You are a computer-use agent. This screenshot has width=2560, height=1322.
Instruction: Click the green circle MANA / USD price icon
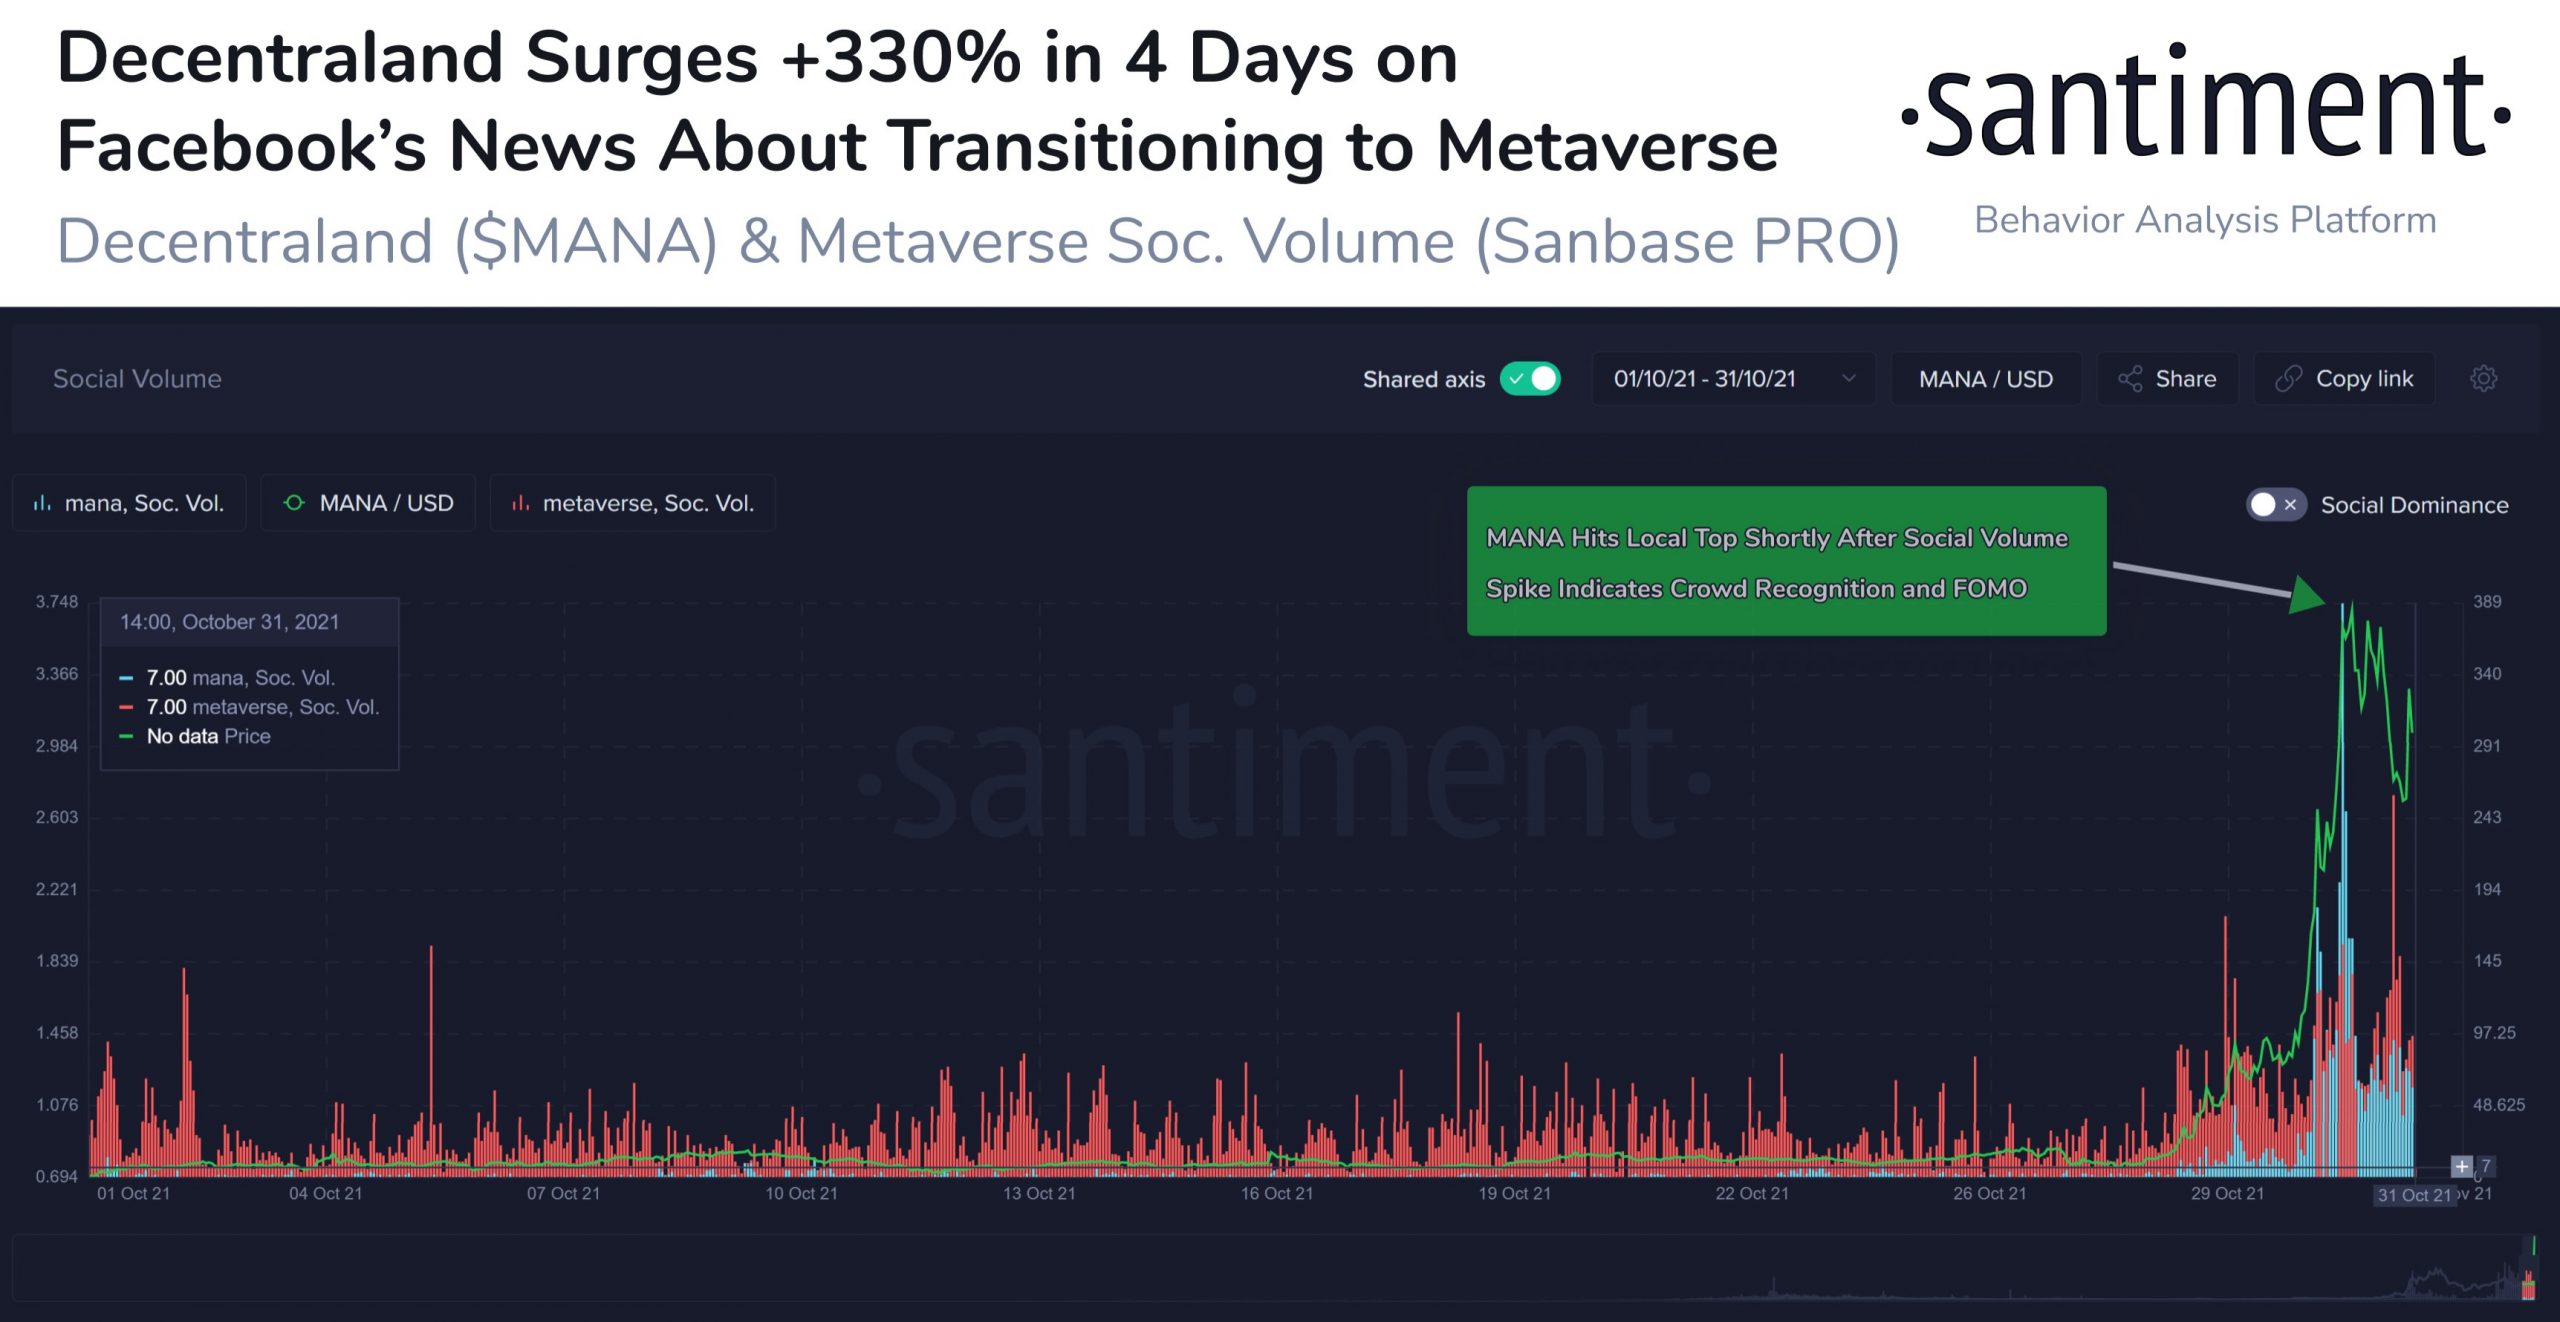294,503
